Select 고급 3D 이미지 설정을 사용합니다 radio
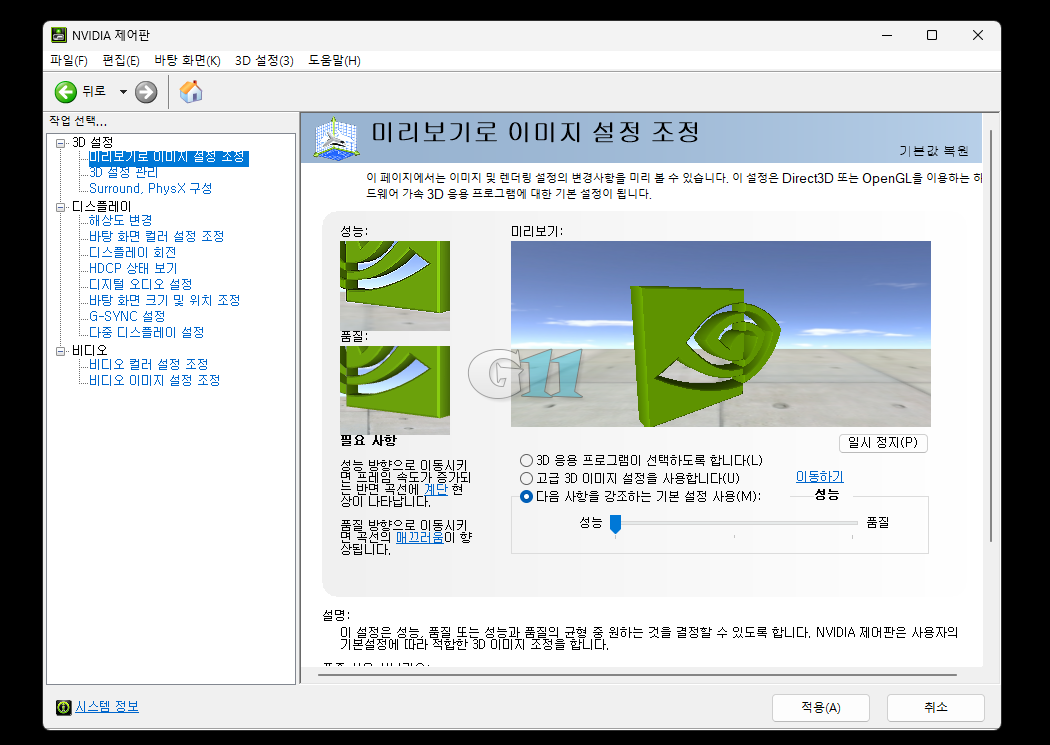 click(x=526, y=479)
